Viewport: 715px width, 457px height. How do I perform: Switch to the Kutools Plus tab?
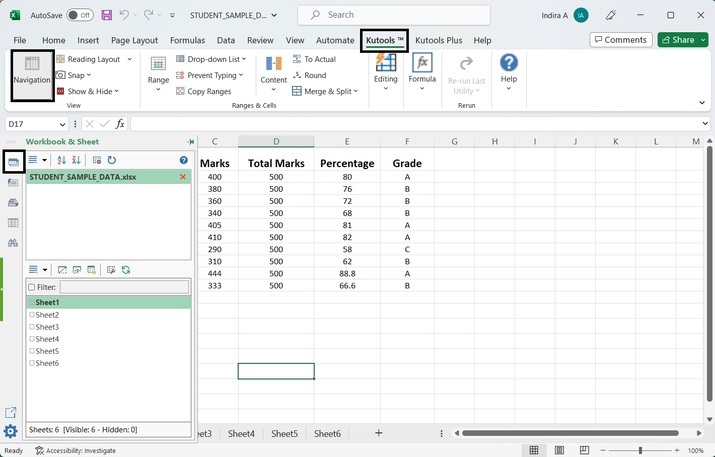[x=440, y=40]
